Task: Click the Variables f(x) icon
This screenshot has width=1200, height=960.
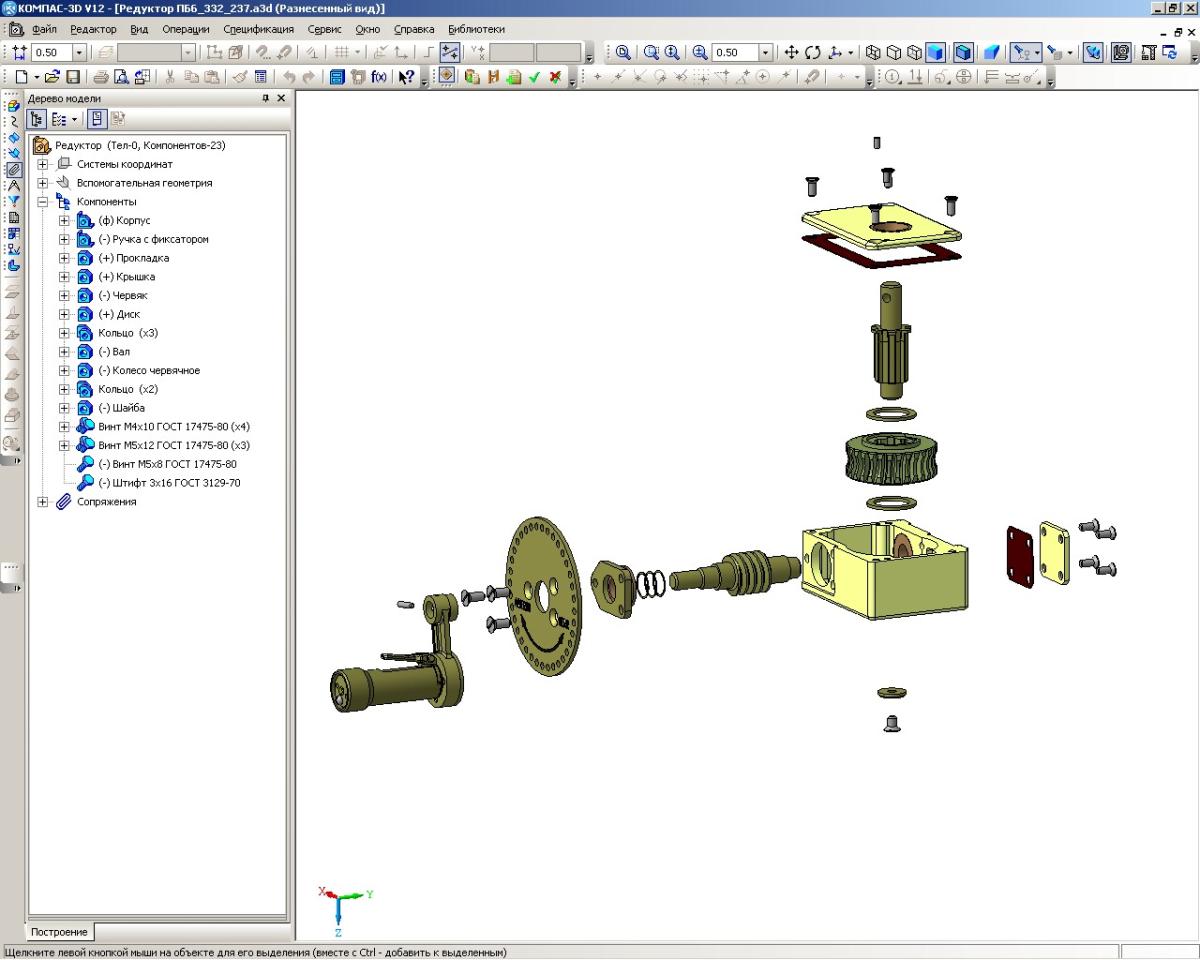Action: point(379,76)
